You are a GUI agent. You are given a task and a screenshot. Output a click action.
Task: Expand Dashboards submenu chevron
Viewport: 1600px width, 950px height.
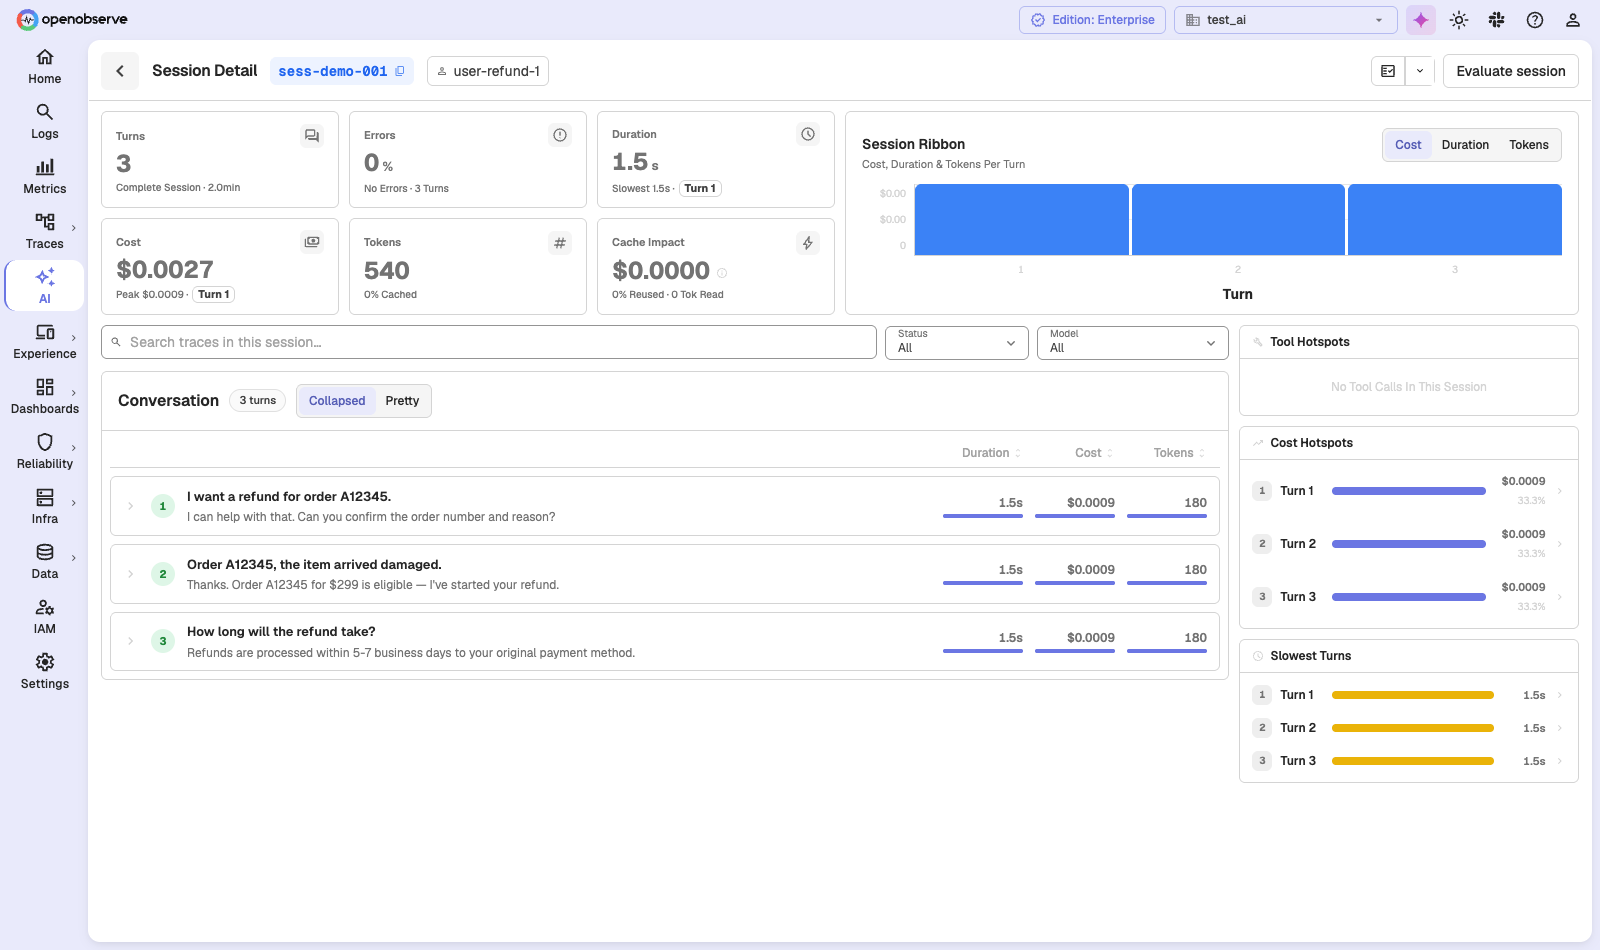[x=74, y=393]
